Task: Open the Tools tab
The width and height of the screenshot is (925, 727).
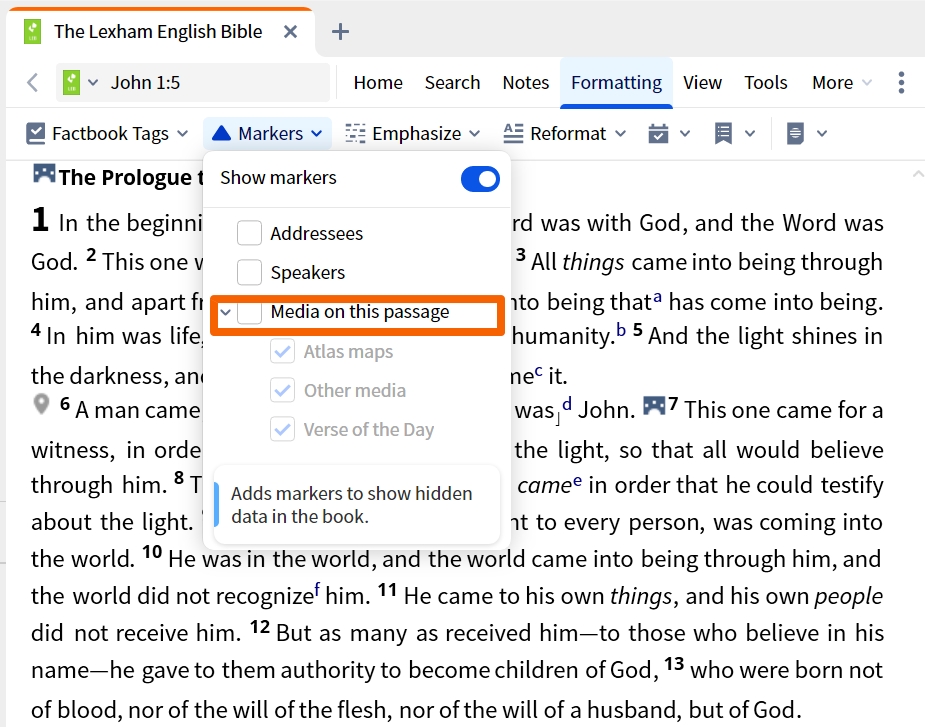Action: (766, 83)
